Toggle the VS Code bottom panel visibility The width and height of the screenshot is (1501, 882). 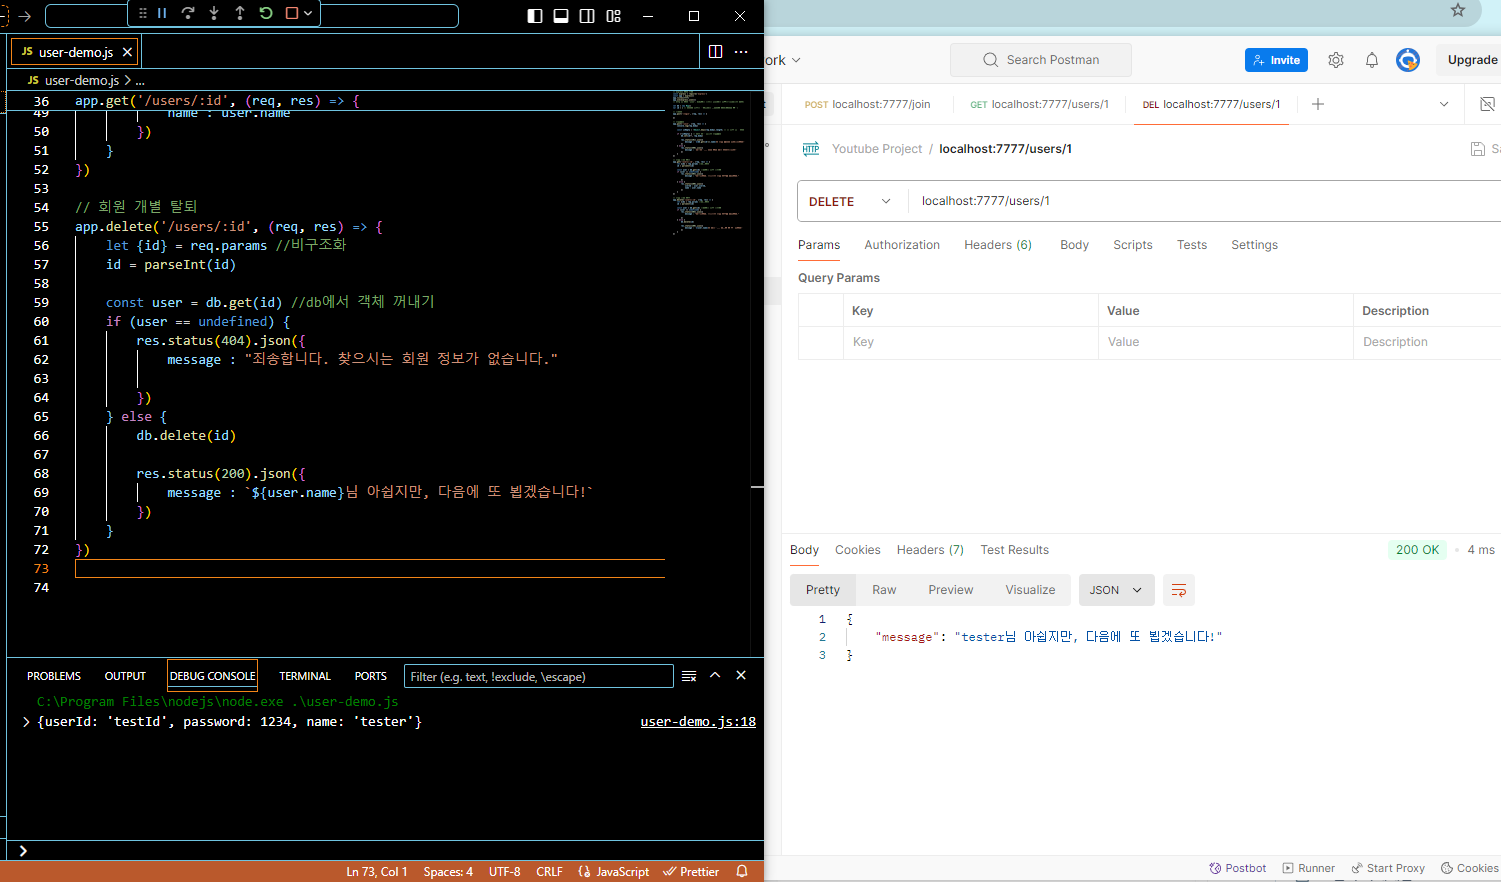point(561,16)
